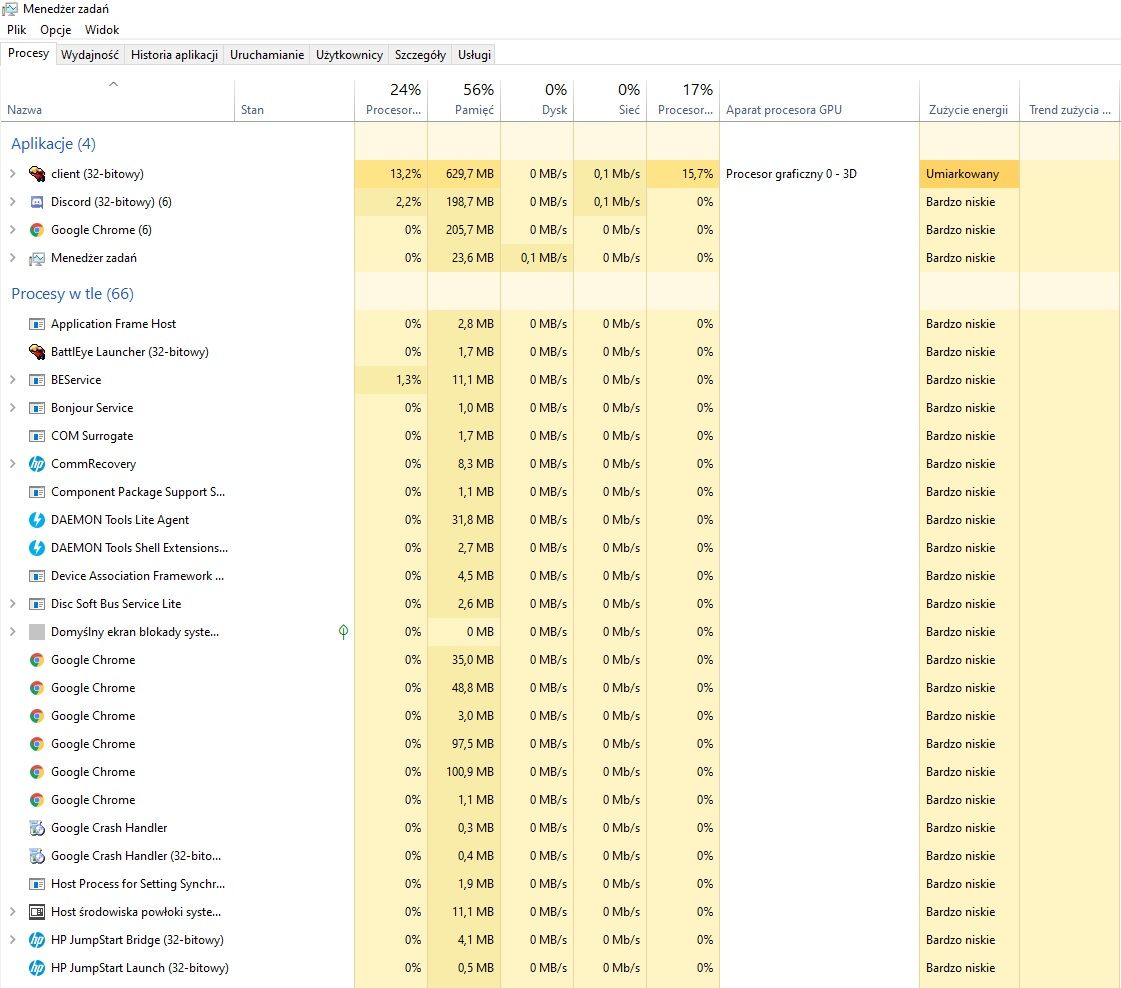Switch to the Szczegóły tab
This screenshot has width=1121, height=988.
pos(420,55)
